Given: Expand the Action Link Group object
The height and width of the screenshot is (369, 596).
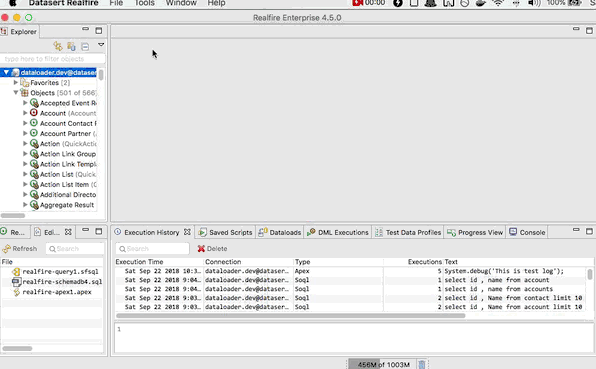Looking at the screenshot, I should [x=25, y=154].
